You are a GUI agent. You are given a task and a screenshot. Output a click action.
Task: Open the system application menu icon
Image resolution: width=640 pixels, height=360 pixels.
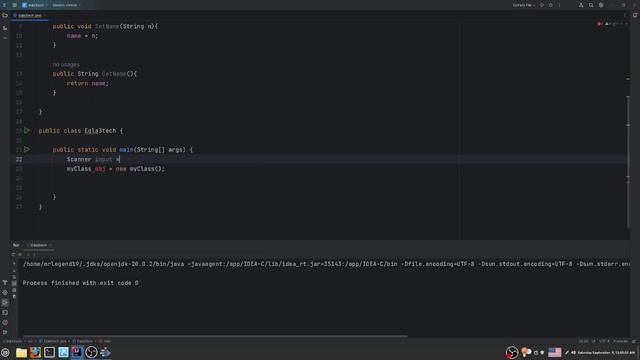coord(5,352)
